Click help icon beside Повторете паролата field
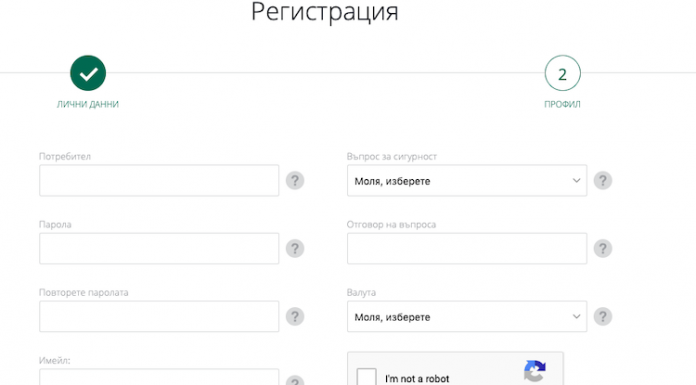Viewport: 696px width, 385px height. click(295, 317)
